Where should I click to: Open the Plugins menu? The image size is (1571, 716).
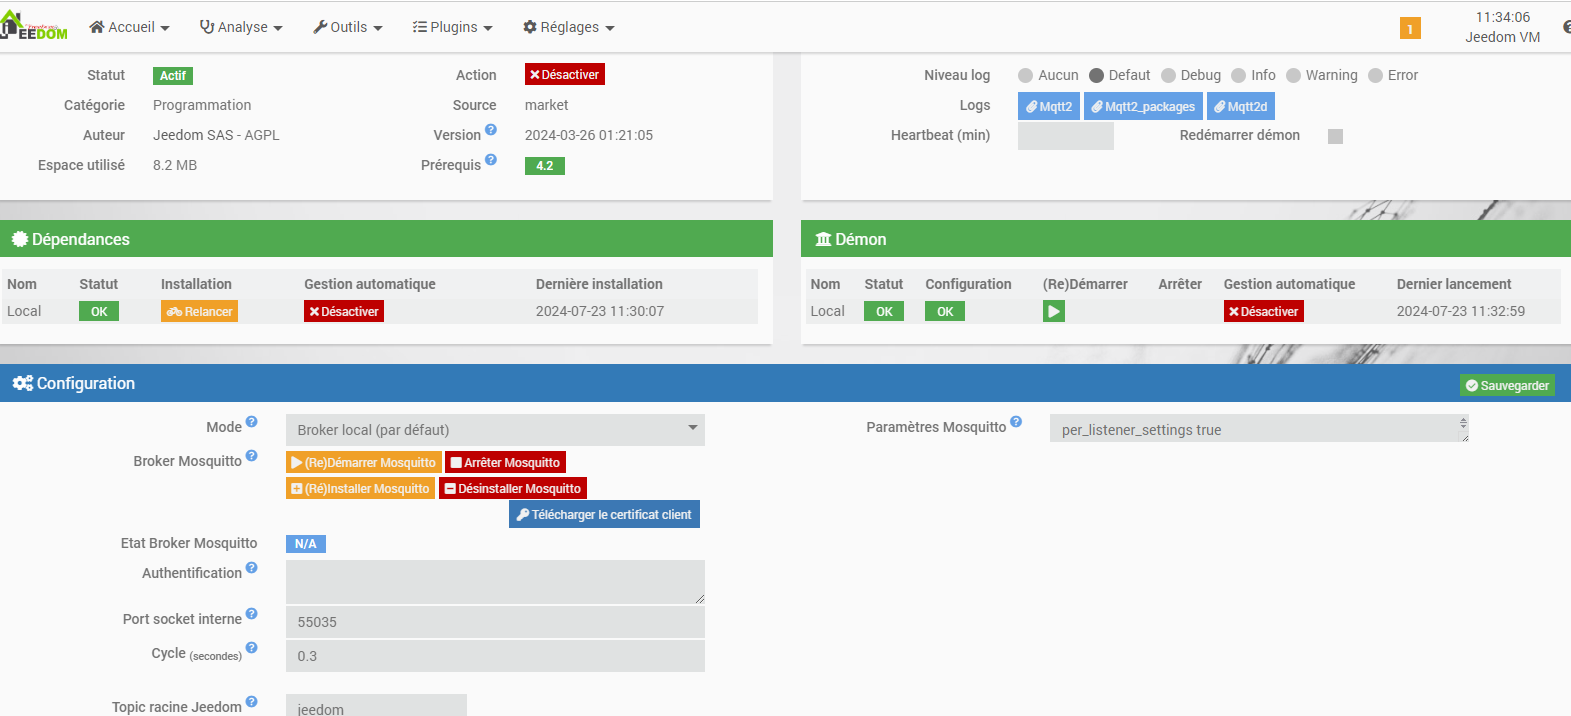pyautogui.click(x=453, y=27)
